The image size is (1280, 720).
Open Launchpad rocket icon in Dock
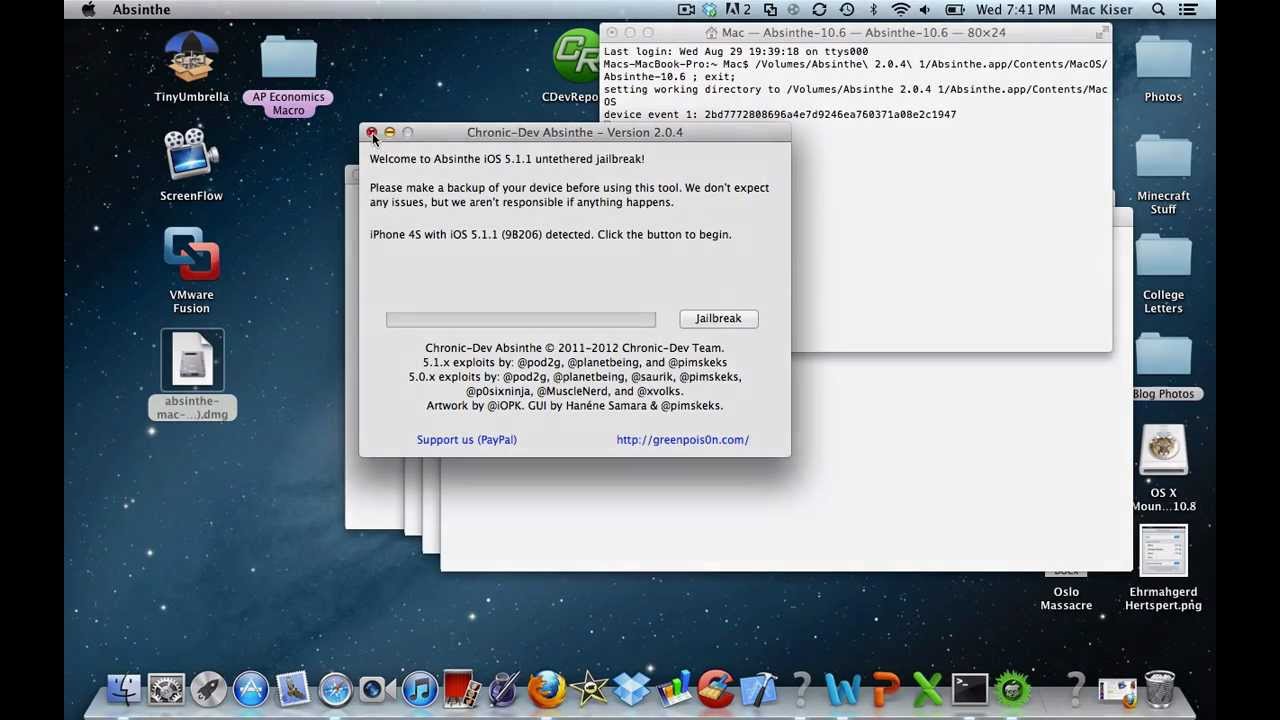tap(208, 689)
